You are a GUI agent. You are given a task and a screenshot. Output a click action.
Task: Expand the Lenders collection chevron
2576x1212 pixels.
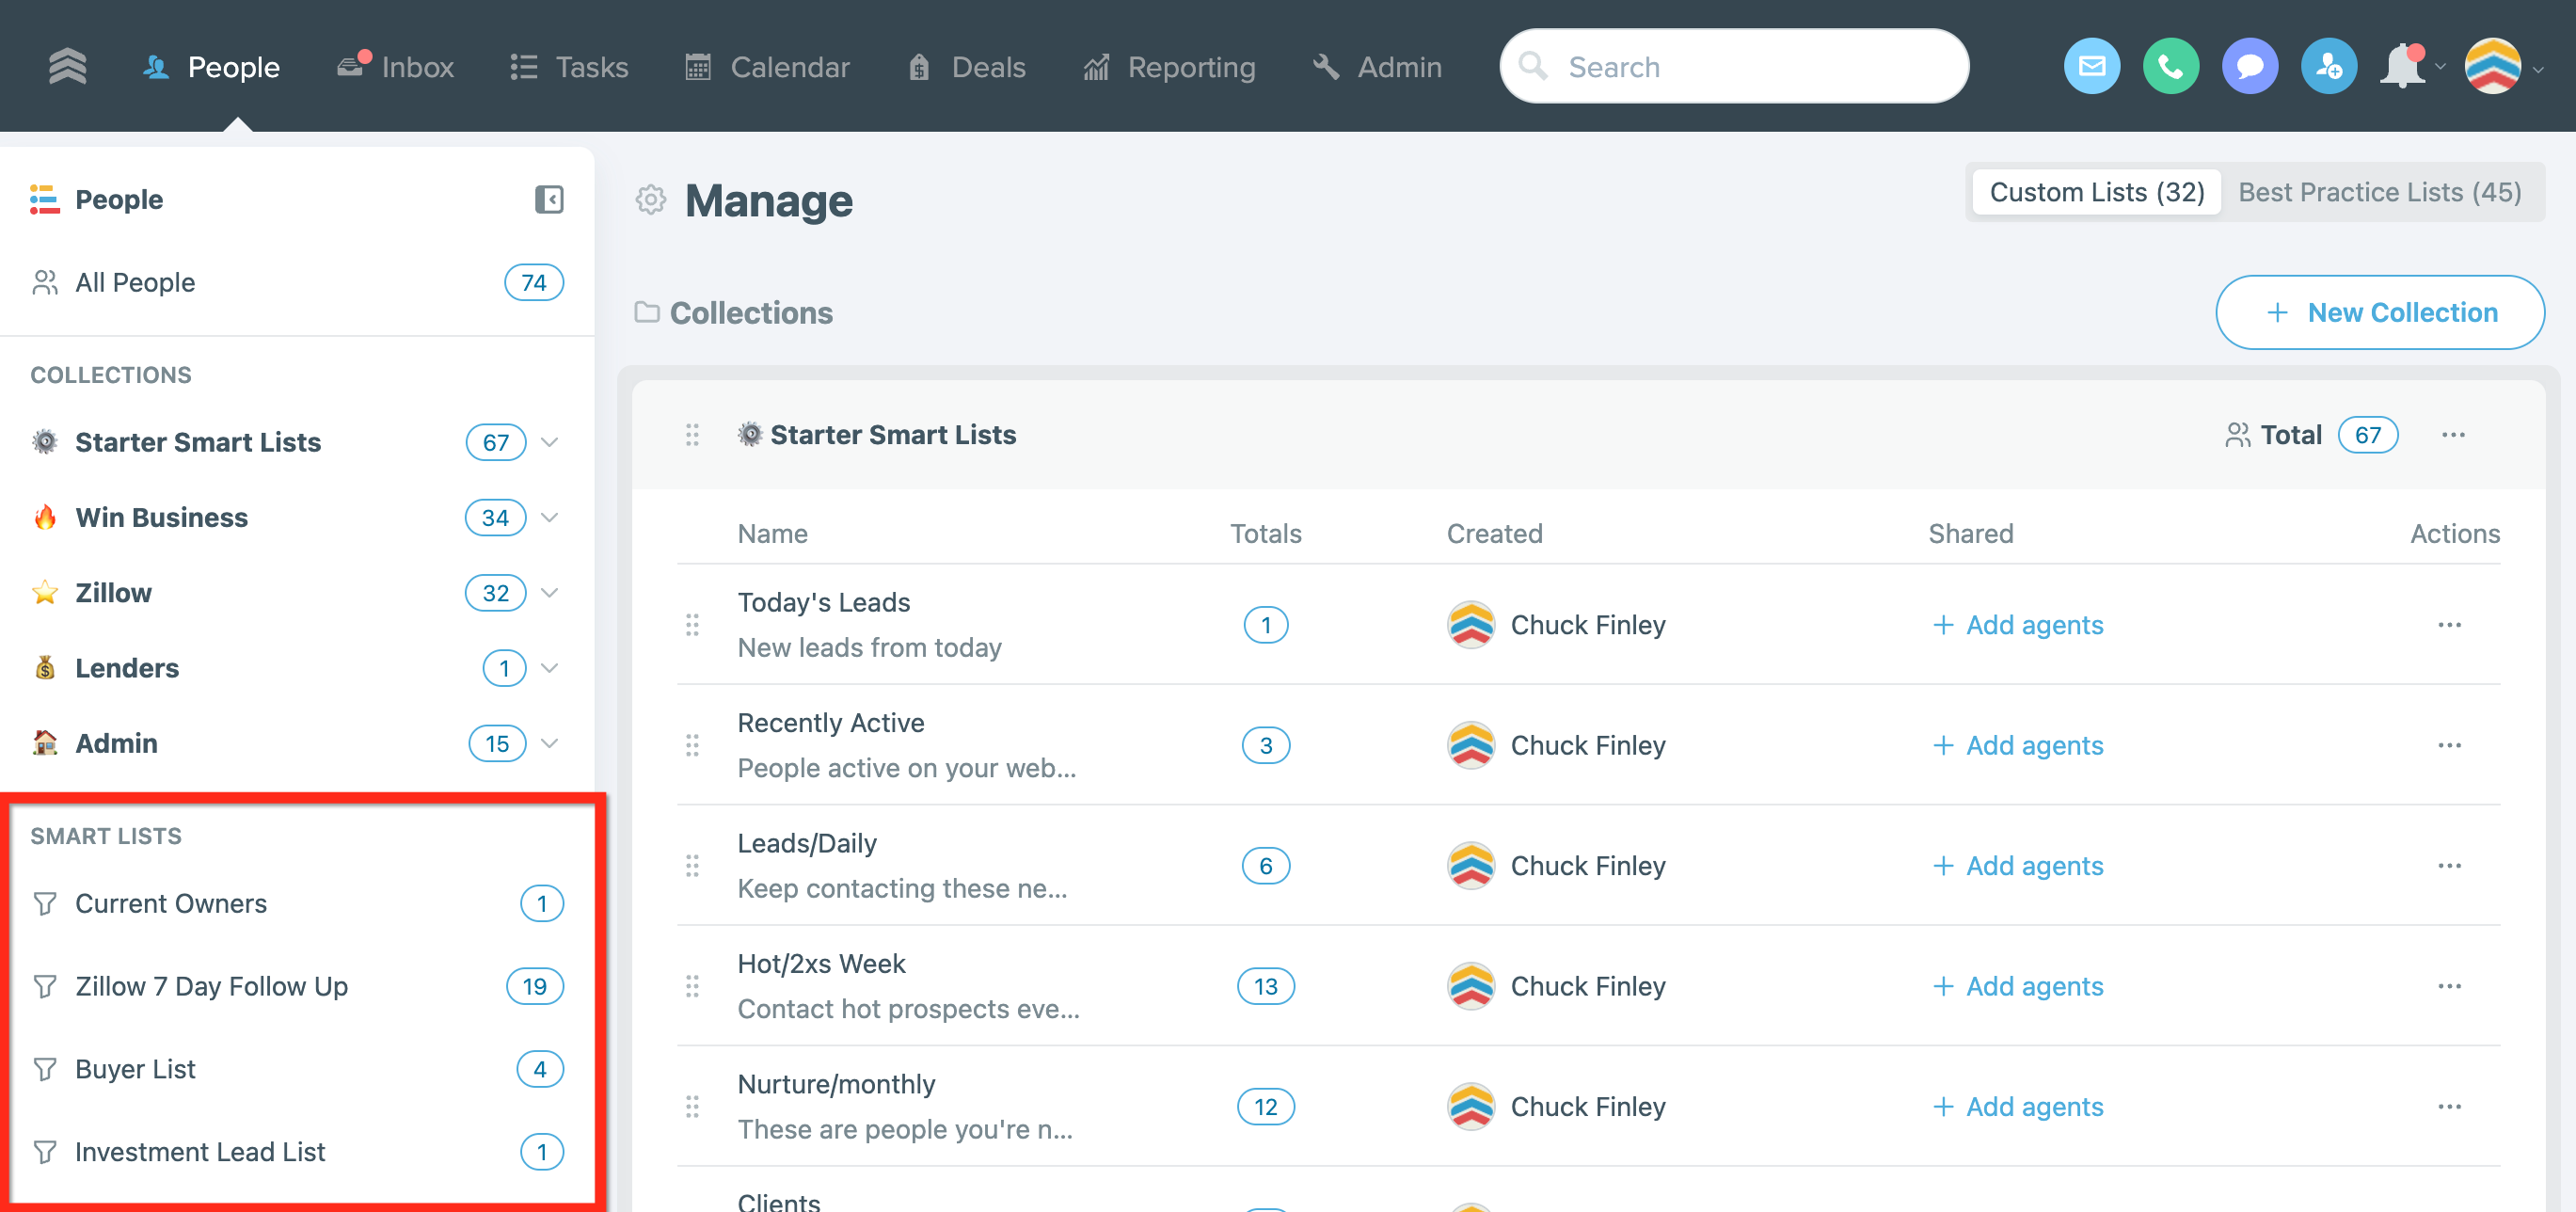click(549, 668)
